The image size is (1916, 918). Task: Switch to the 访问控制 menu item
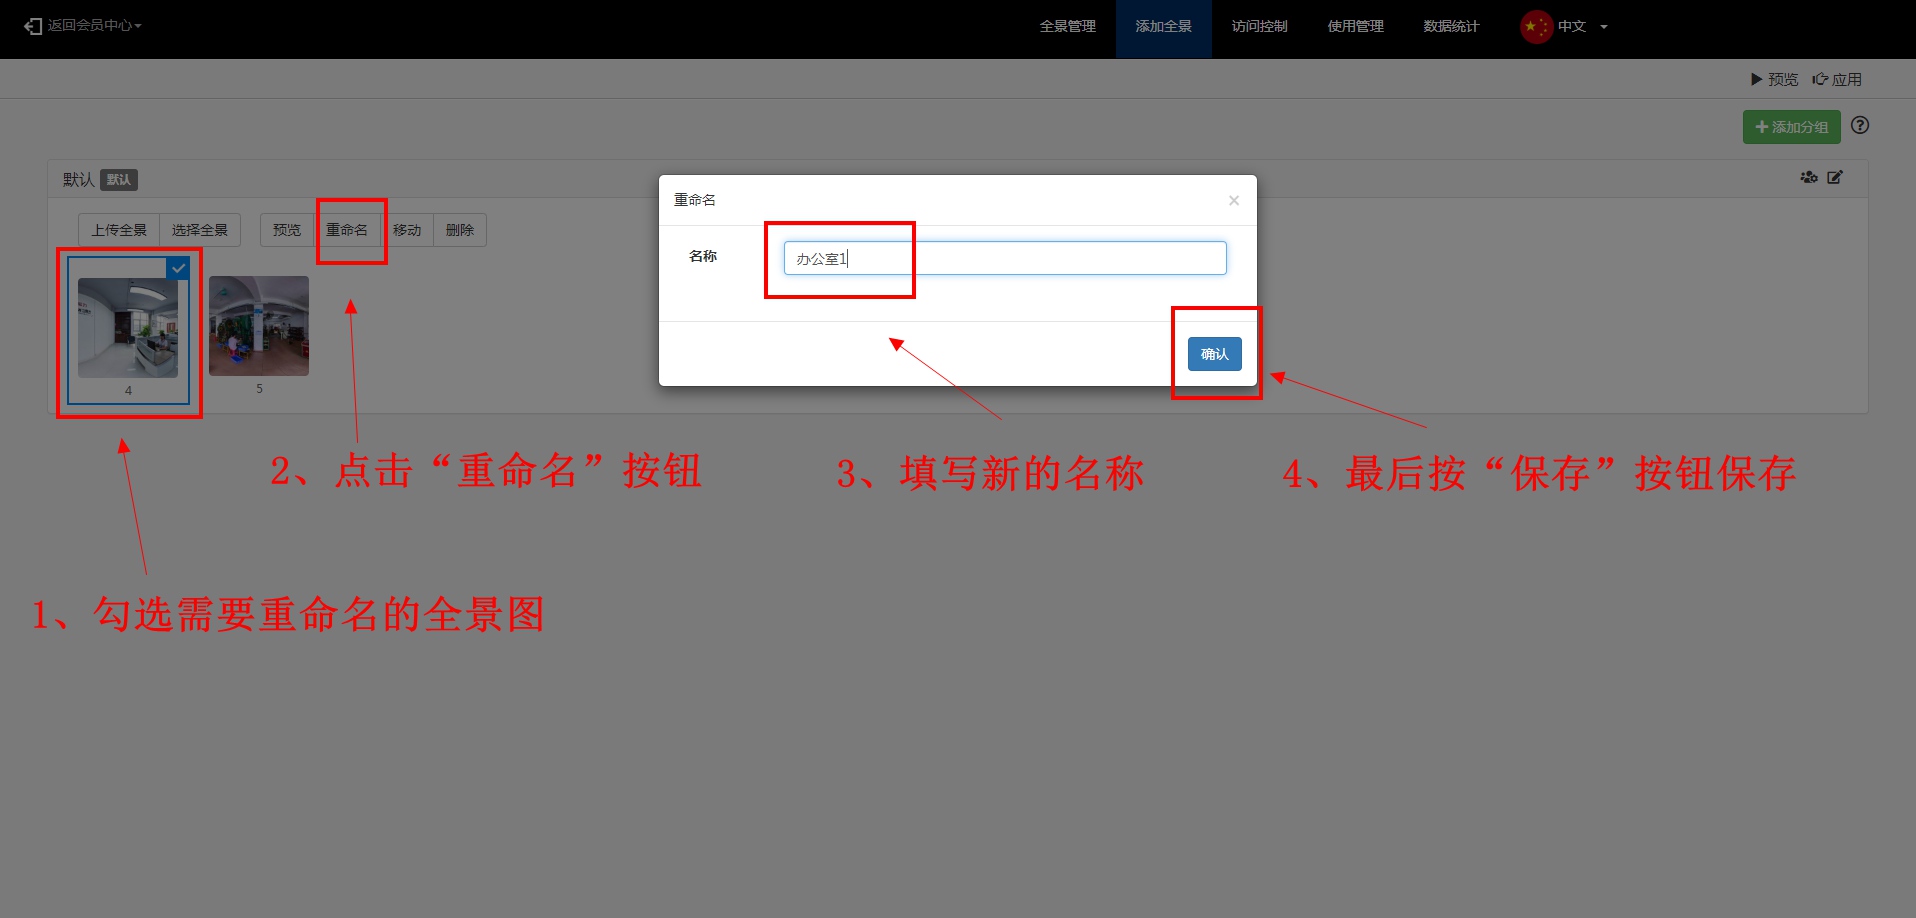pos(1259,27)
